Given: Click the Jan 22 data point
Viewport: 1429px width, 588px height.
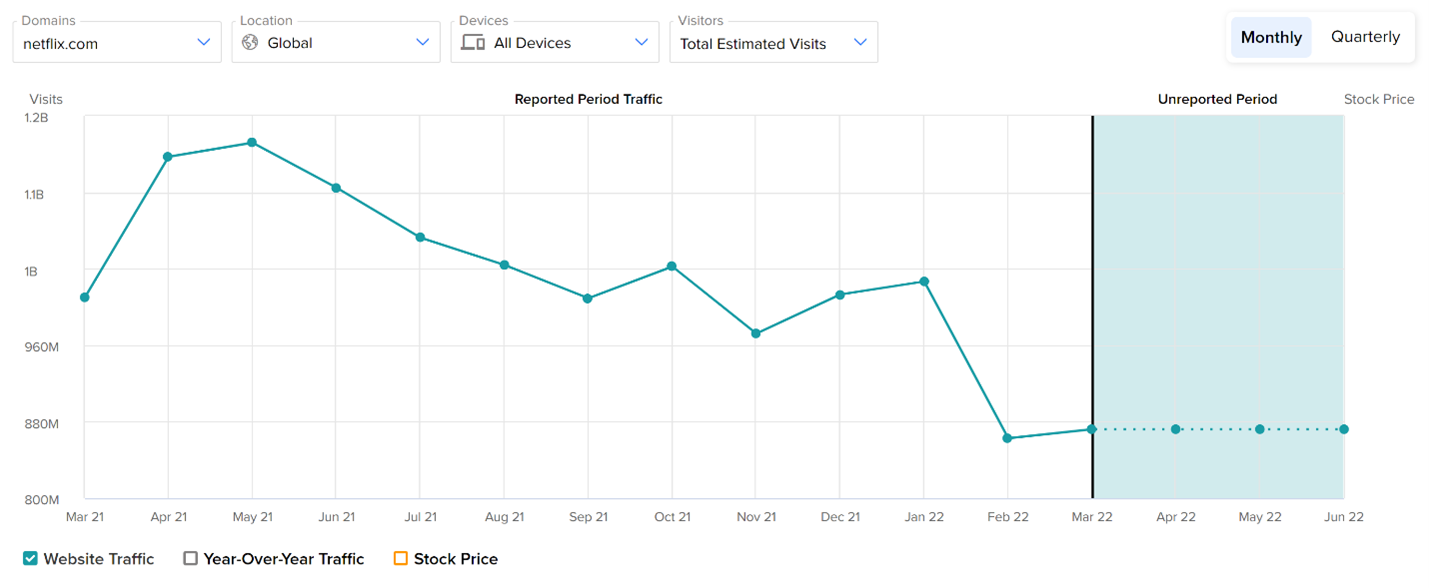Looking at the screenshot, I should [924, 282].
